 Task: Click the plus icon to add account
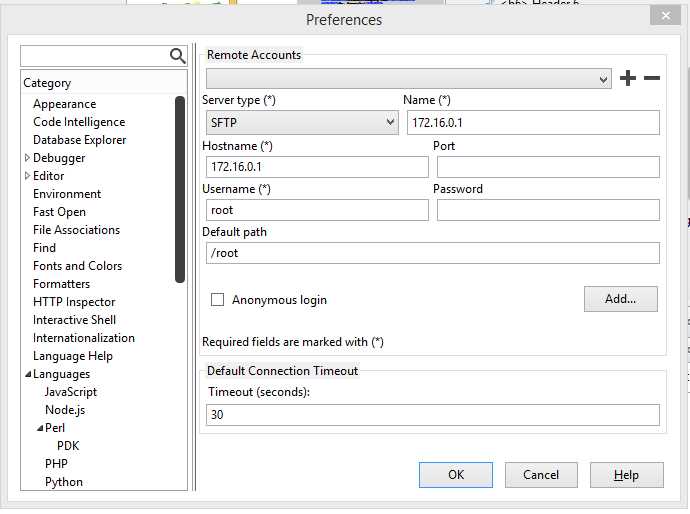[628, 78]
